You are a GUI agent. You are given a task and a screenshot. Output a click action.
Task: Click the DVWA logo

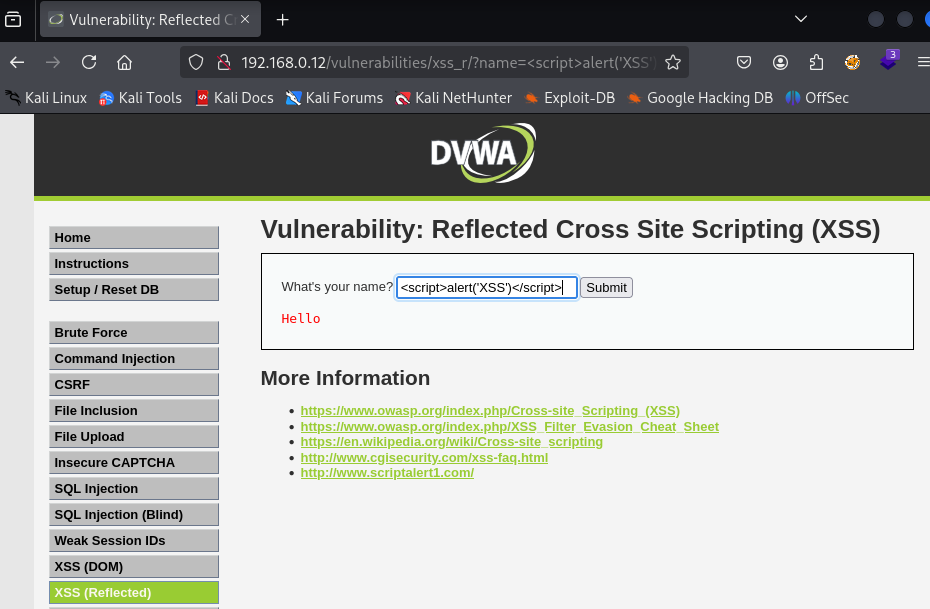coord(483,153)
